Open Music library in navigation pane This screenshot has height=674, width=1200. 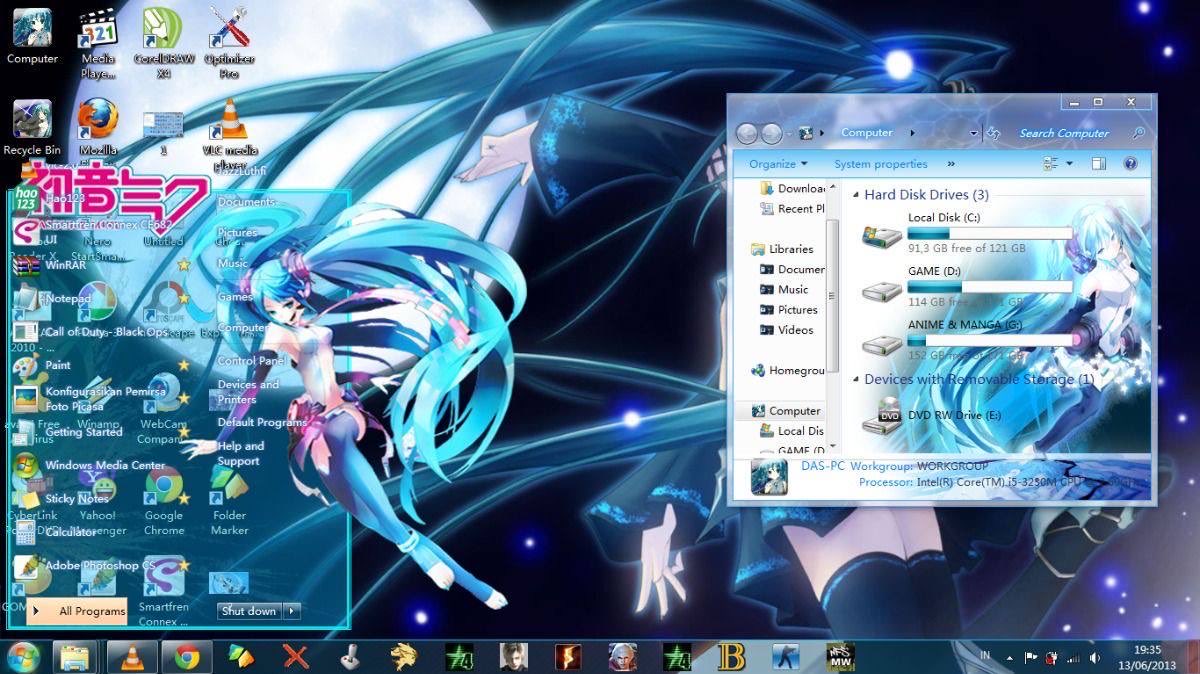(x=785, y=290)
